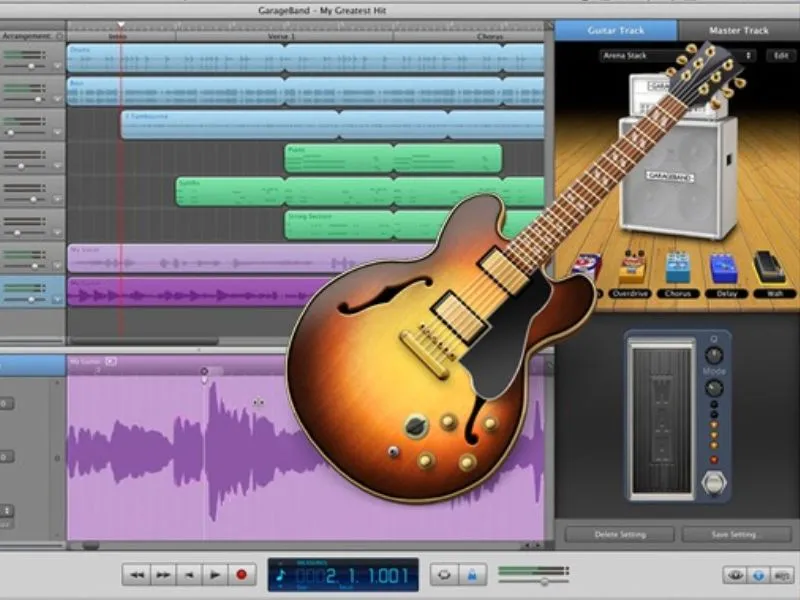Expand the My Vocal track header arrow
800x600 pixels.
(x=57, y=266)
